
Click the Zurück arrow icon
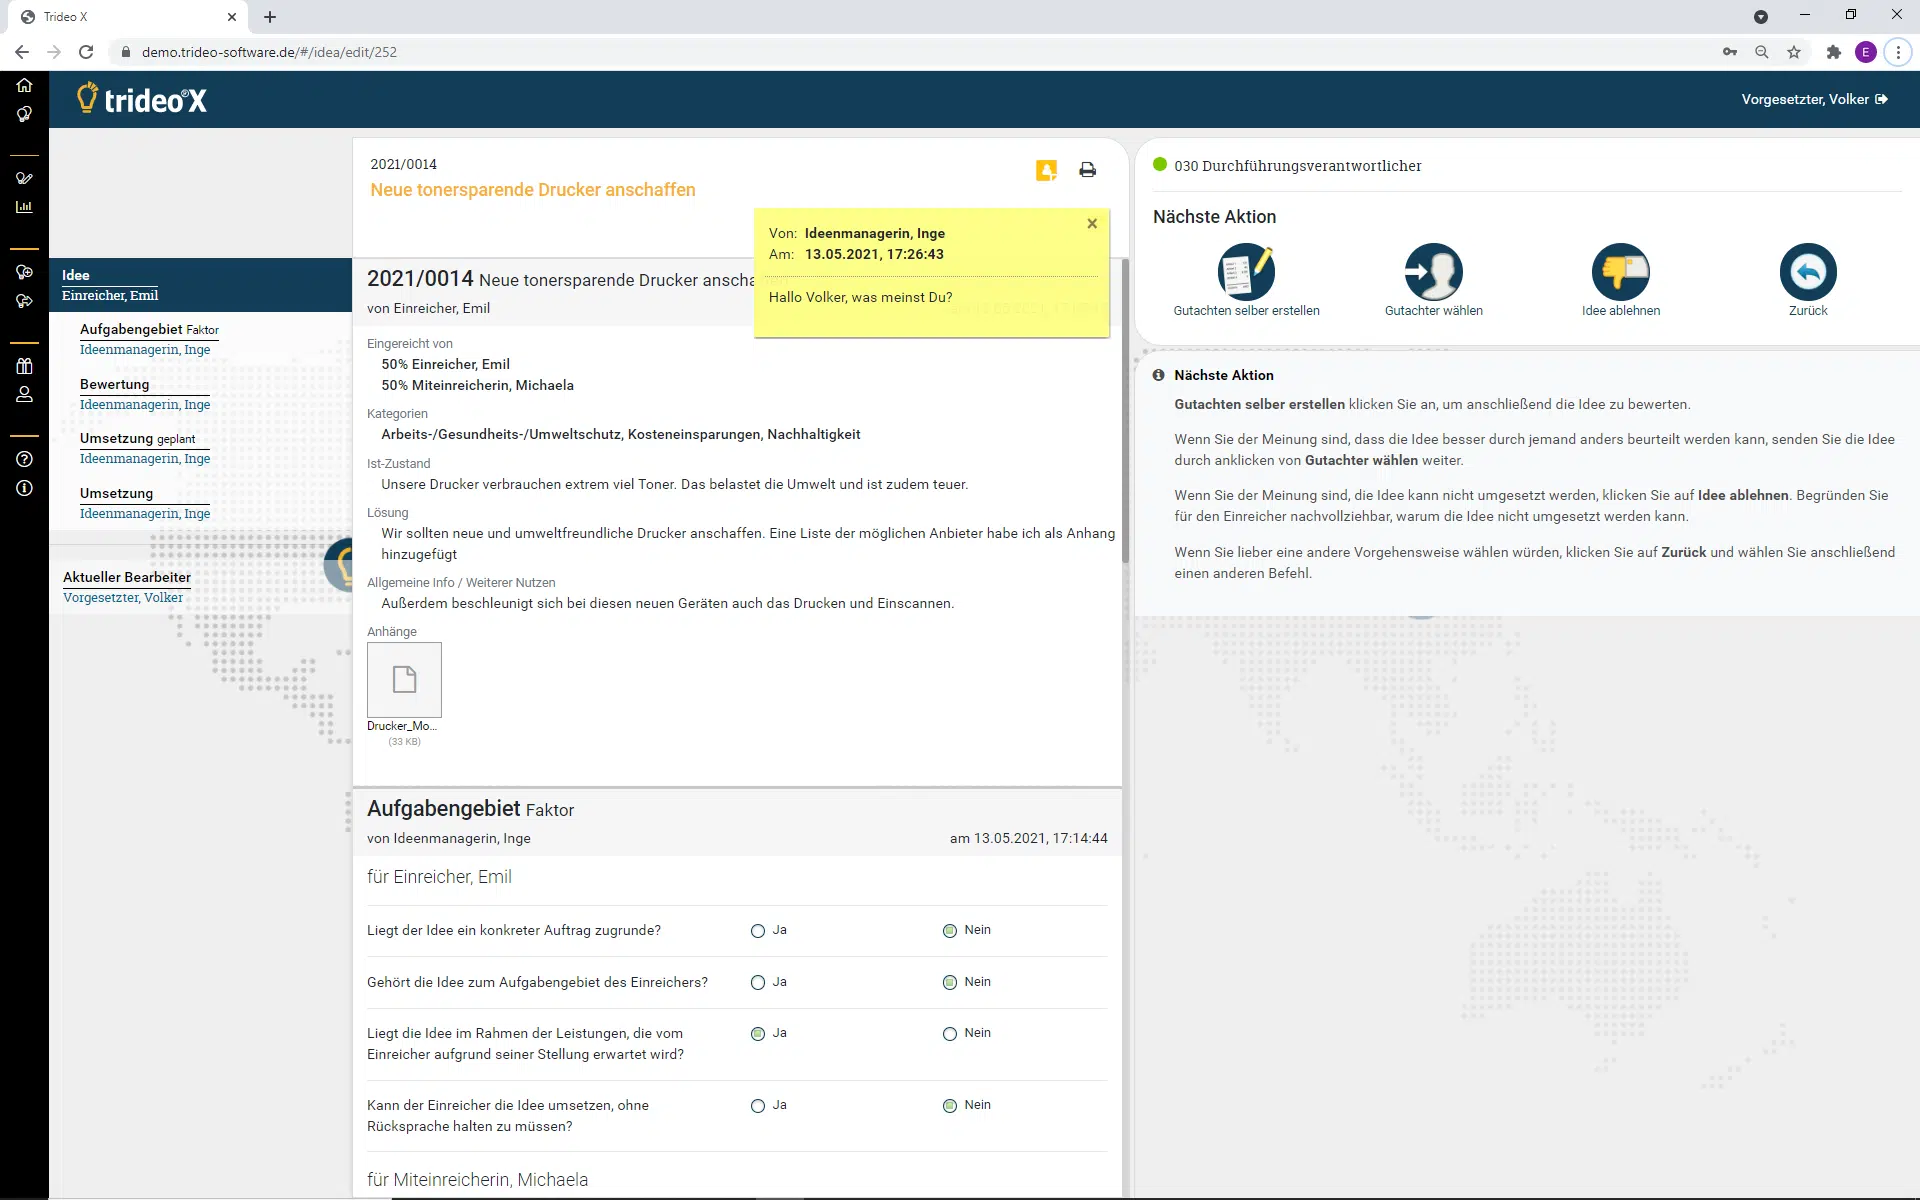tap(1807, 272)
